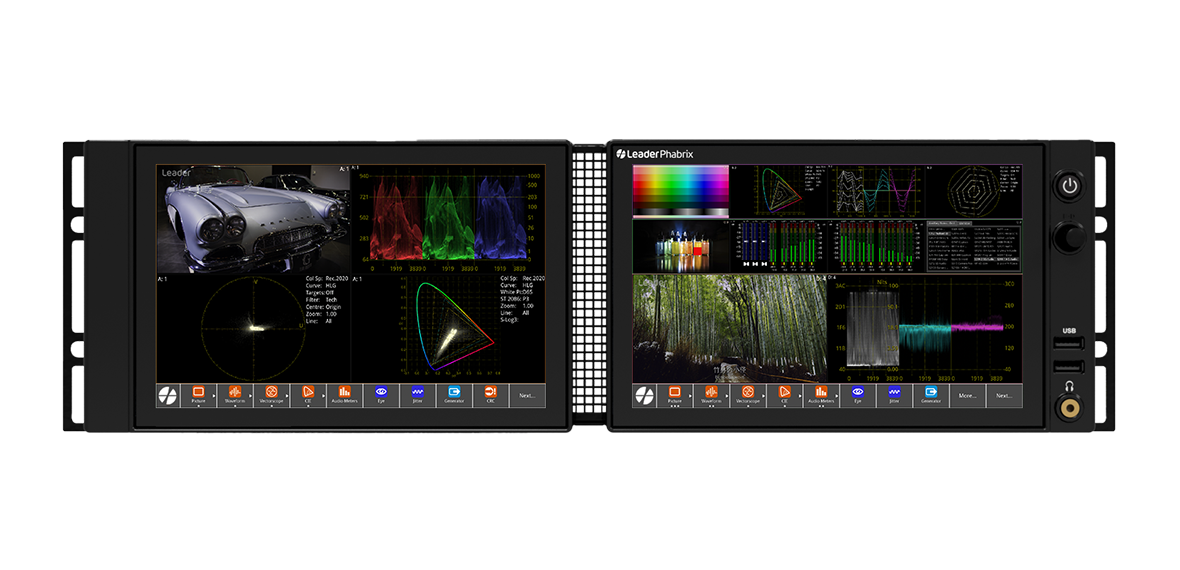Open the CIE chart instrument on the right screen
The image size is (1180, 570).
(x=785, y=395)
